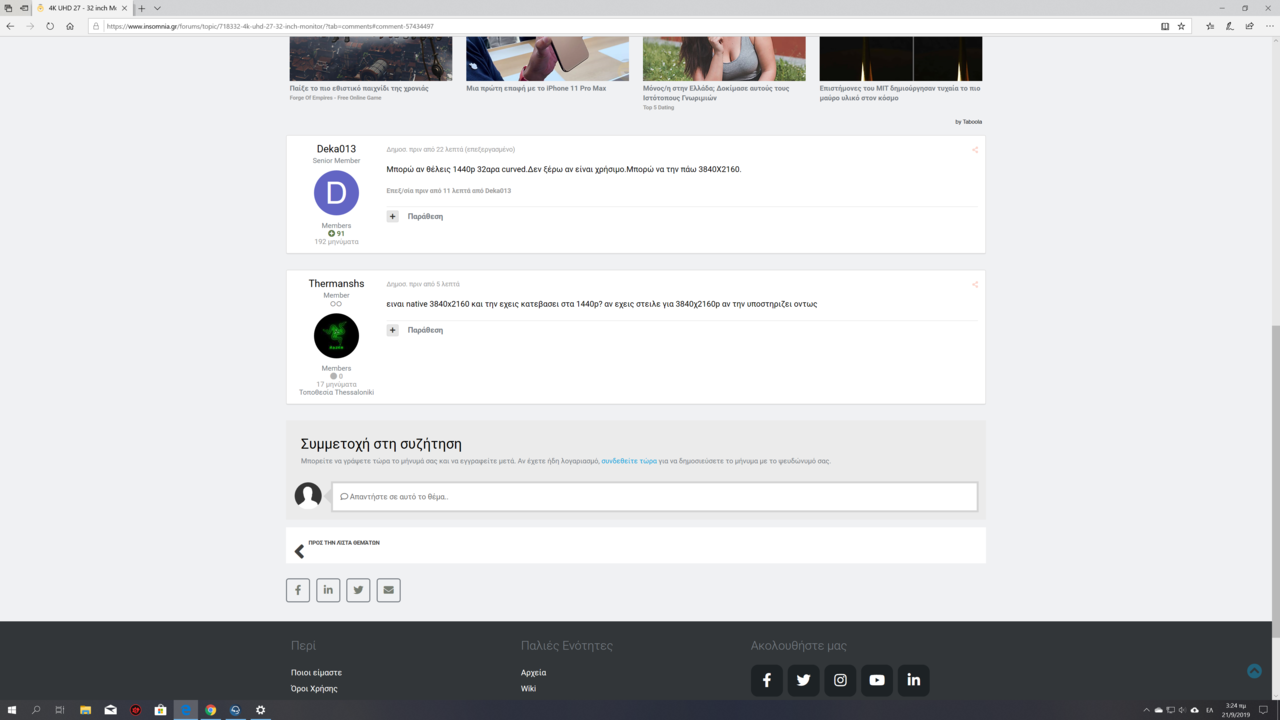The width and height of the screenshot is (1280, 720).
Task: Go back to the topic list arrow
Action: click(x=299, y=551)
